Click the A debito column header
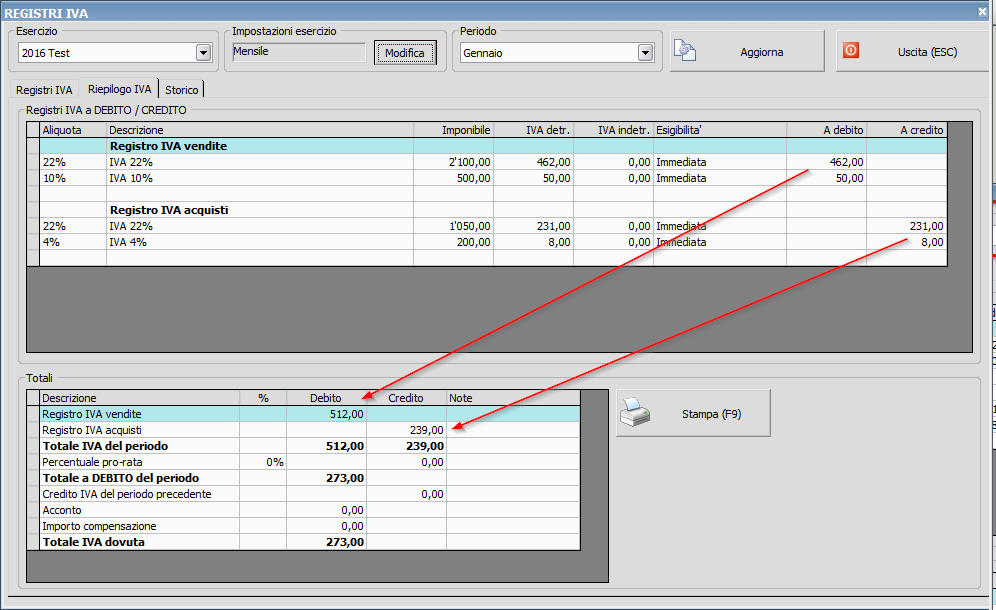Image resolution: width=996 pixels, height=610 pixels. point(826,130)
